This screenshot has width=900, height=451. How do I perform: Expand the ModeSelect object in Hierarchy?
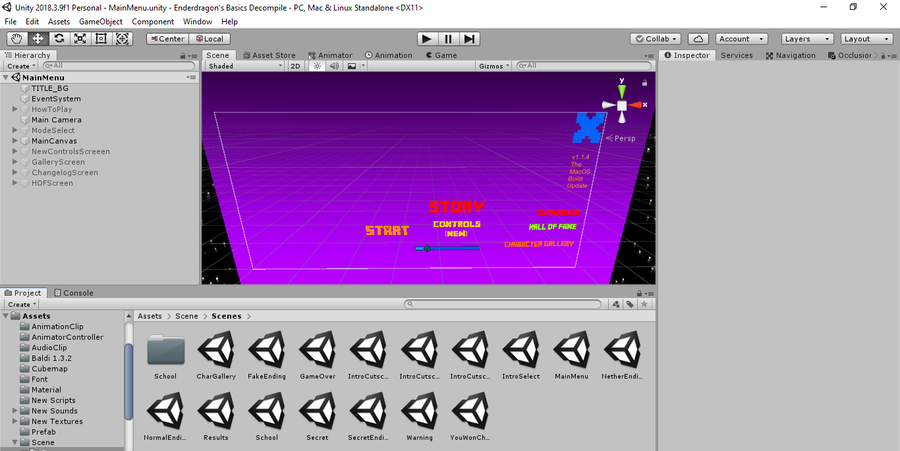point(15,130)
